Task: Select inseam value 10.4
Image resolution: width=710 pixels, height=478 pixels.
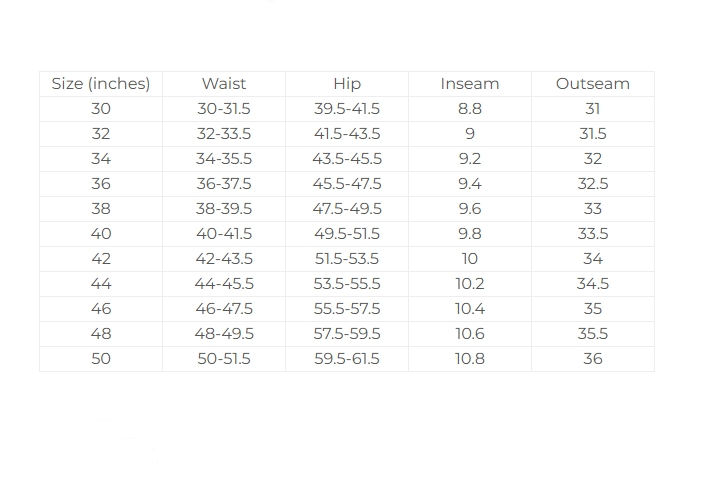Action: [470, 309]
